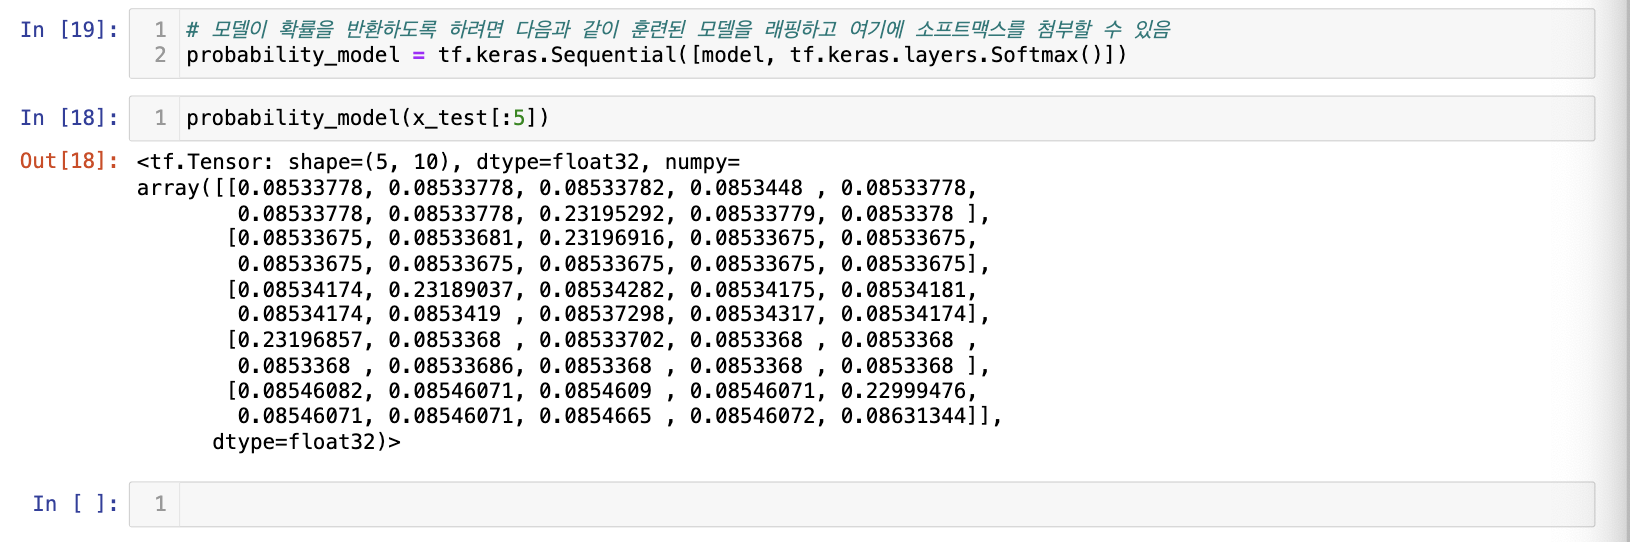Click line number 2 in cell 19
This screenshot has width=1630, height=542.
[x=160, y=55]
